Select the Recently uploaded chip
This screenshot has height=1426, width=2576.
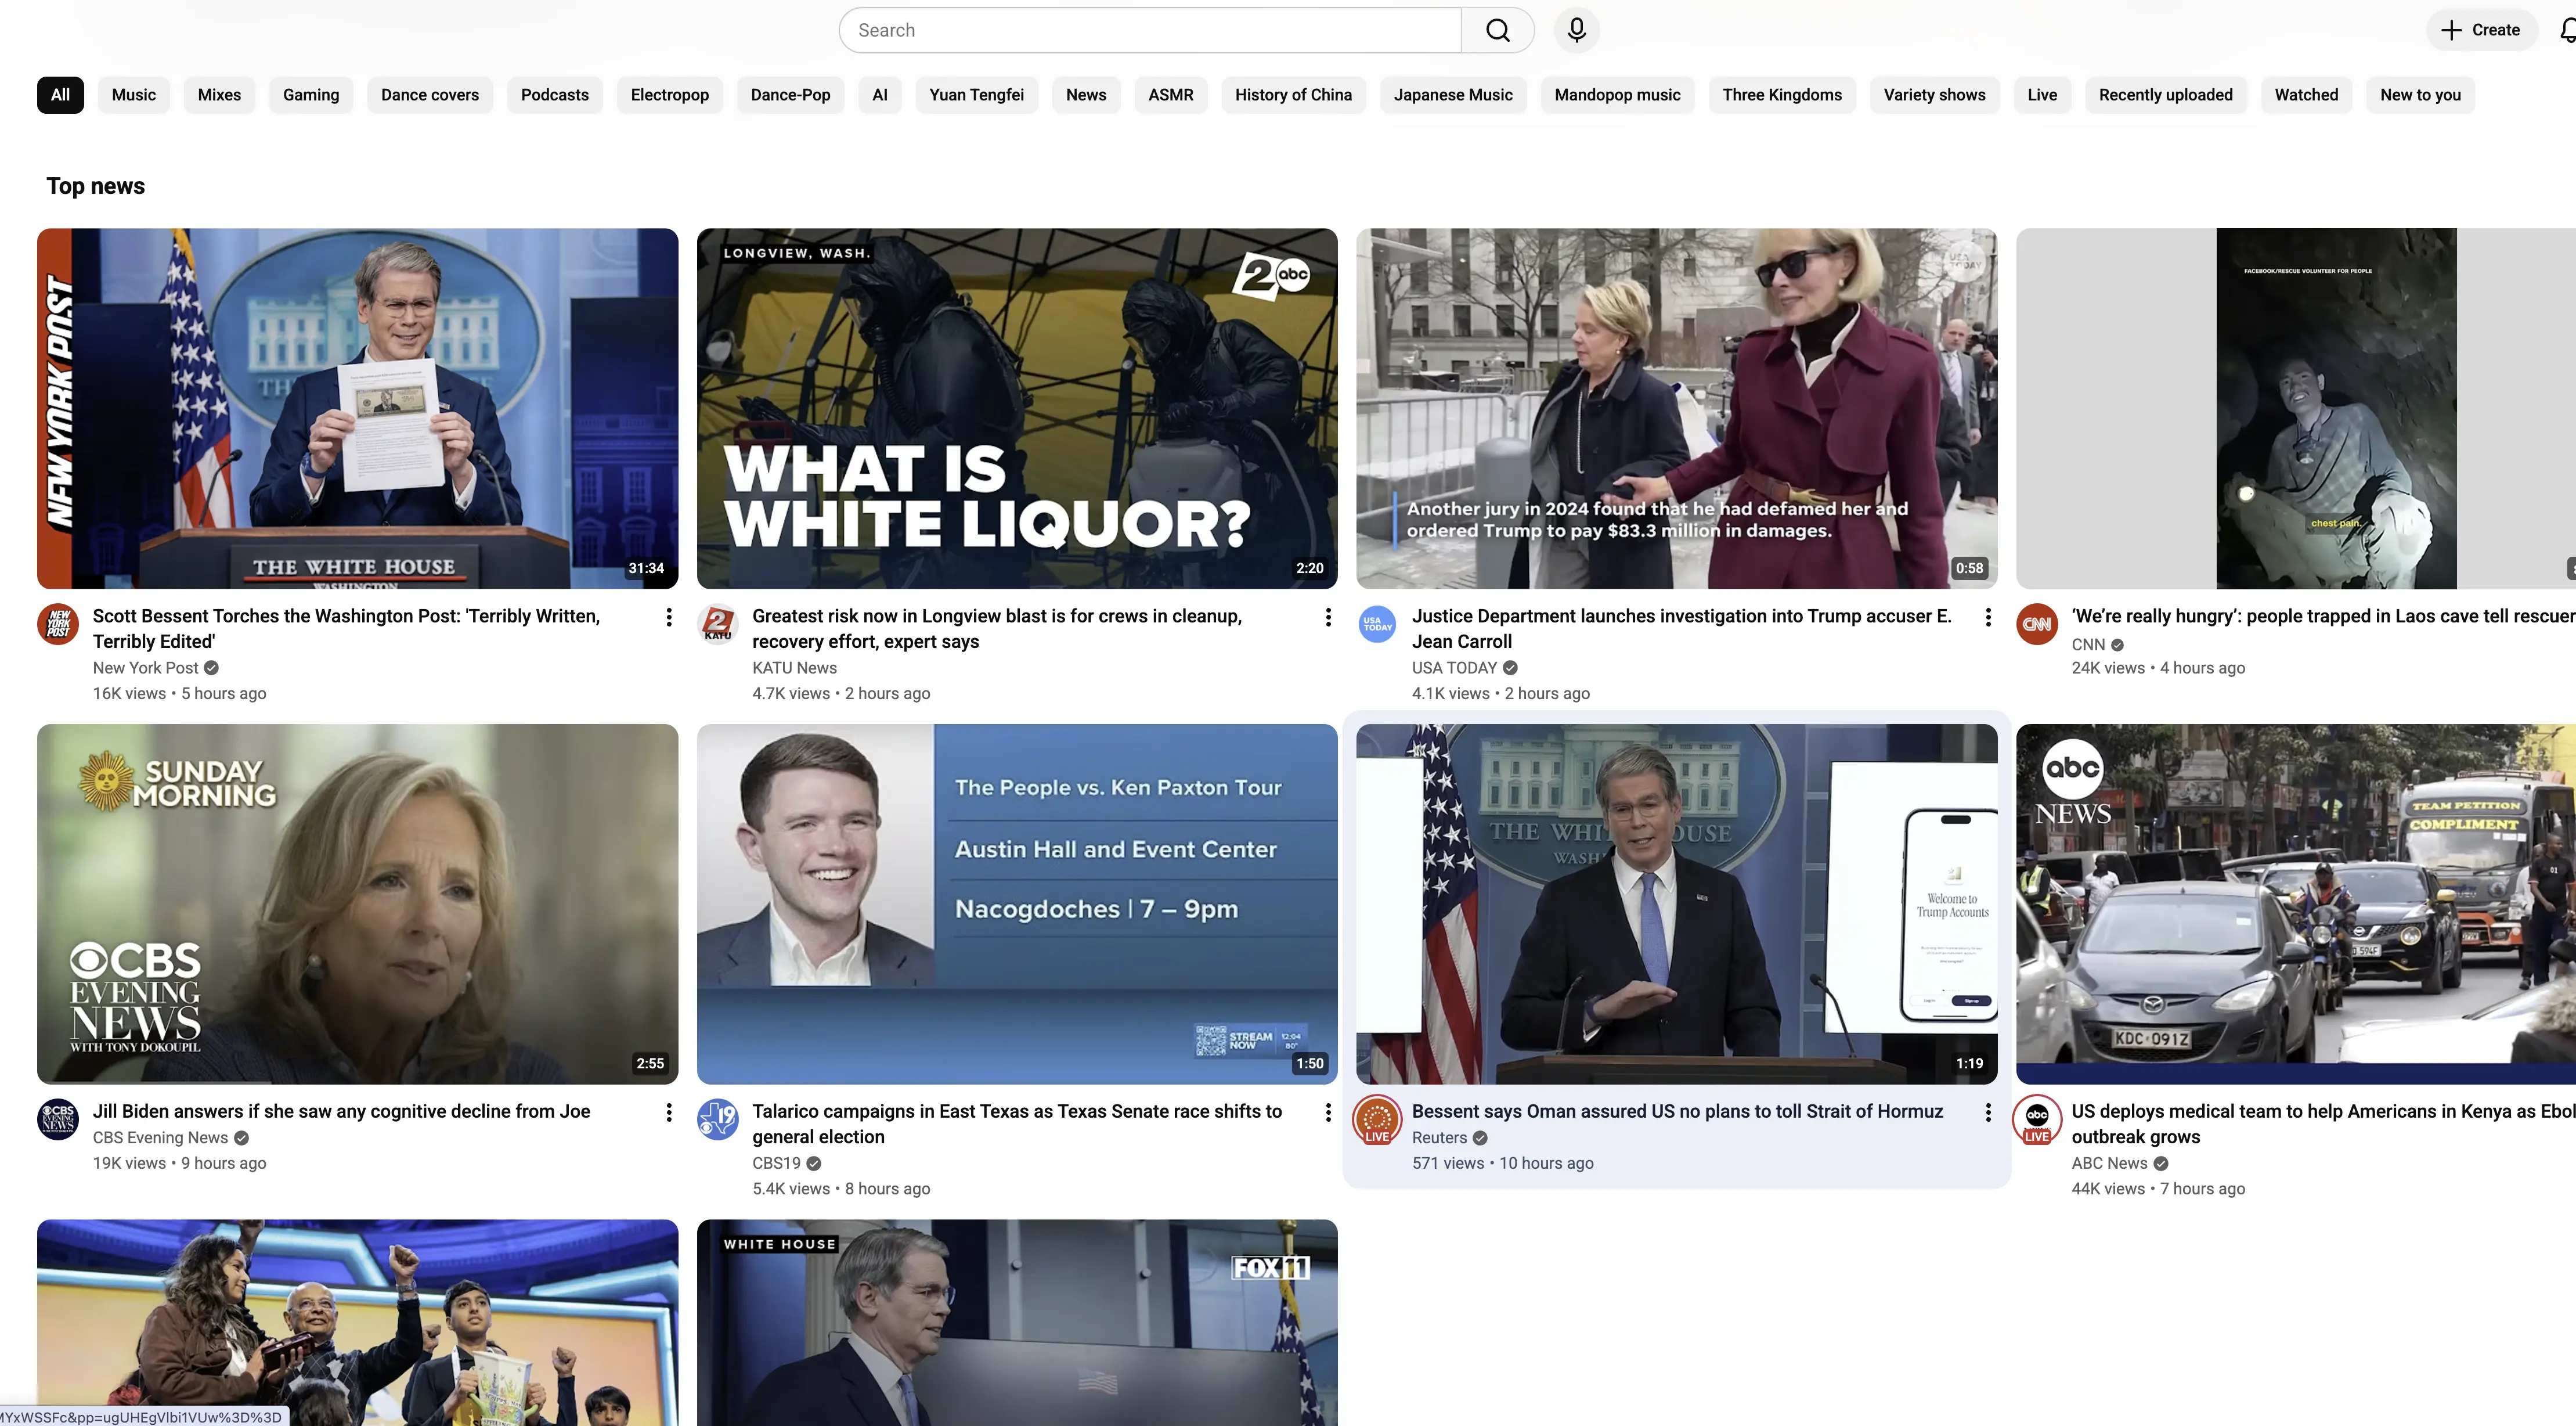pyautogui.click(x=2165, y=95)
